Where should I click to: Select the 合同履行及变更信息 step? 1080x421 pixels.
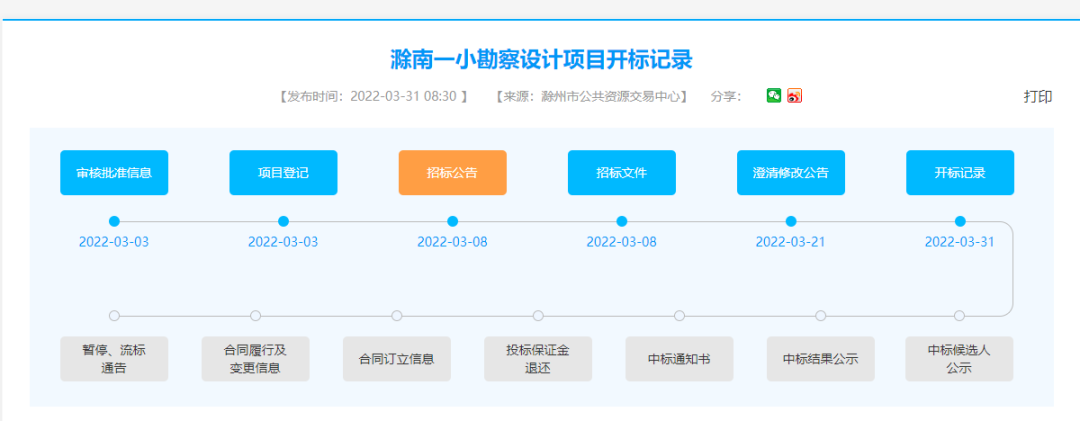point(256,358)
